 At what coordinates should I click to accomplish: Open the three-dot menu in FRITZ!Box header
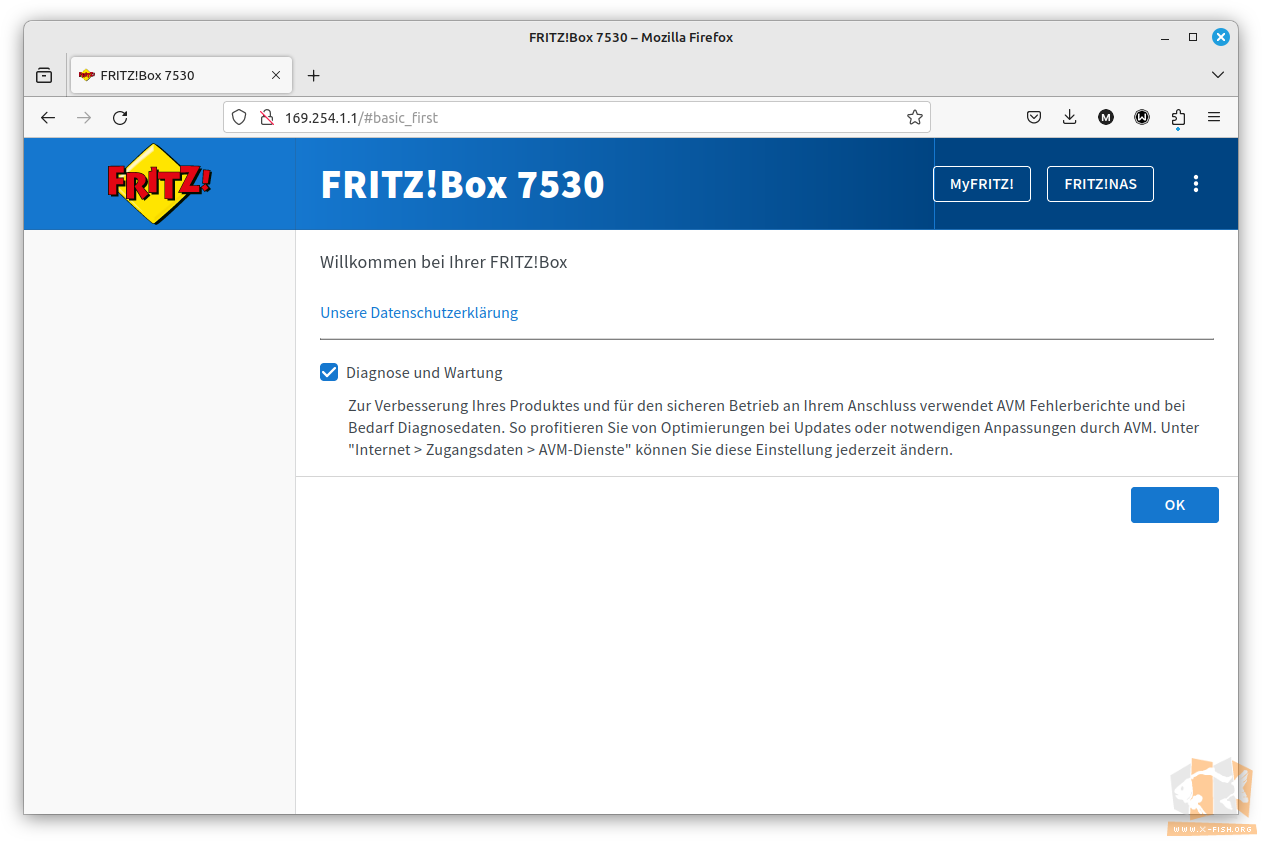tap(1196, 184)
